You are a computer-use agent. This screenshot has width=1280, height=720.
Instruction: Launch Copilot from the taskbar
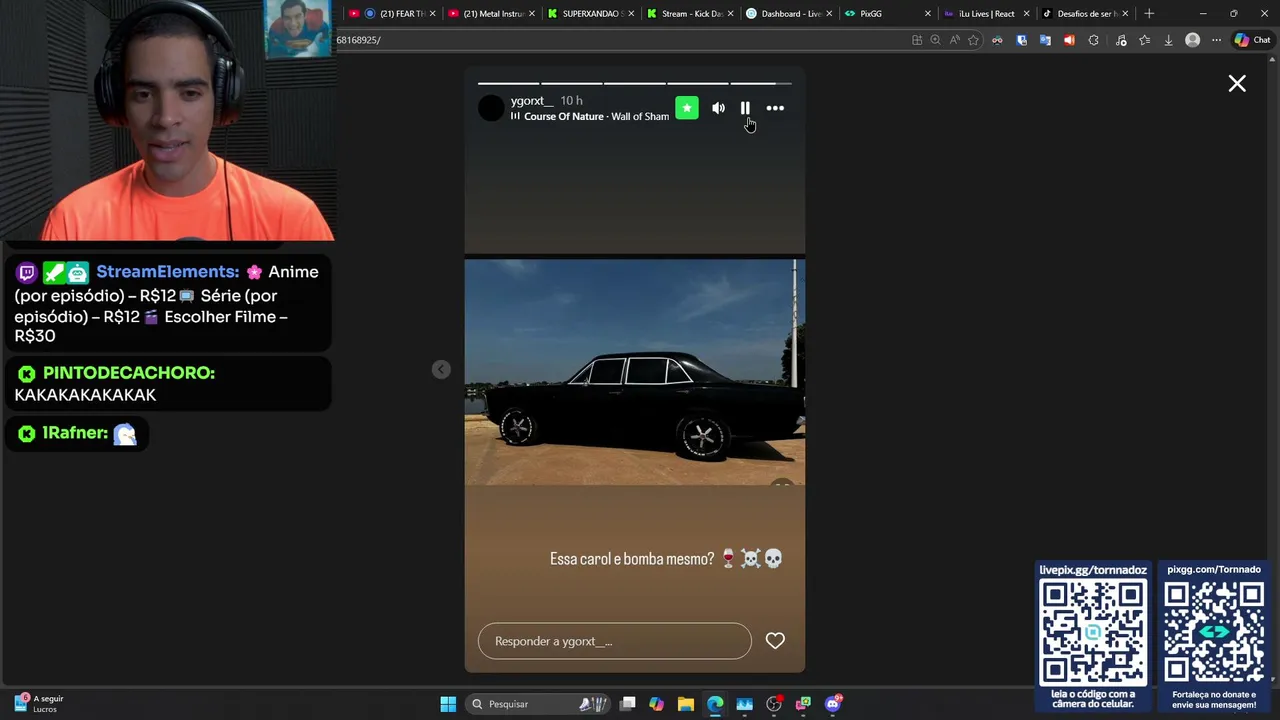pos(656,704)
